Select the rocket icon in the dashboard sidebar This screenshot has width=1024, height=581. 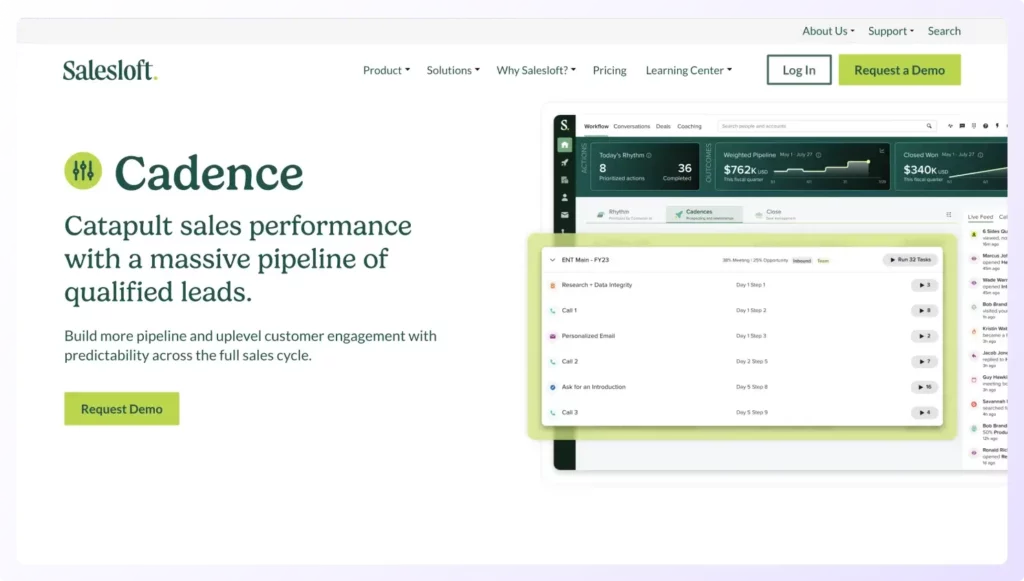pyautogui.click(x=564, y=163)
